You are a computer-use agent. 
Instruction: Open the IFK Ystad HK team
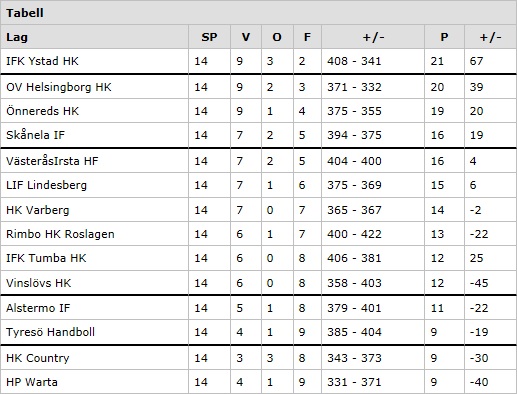pyautogui.click(x=42, y=61)
